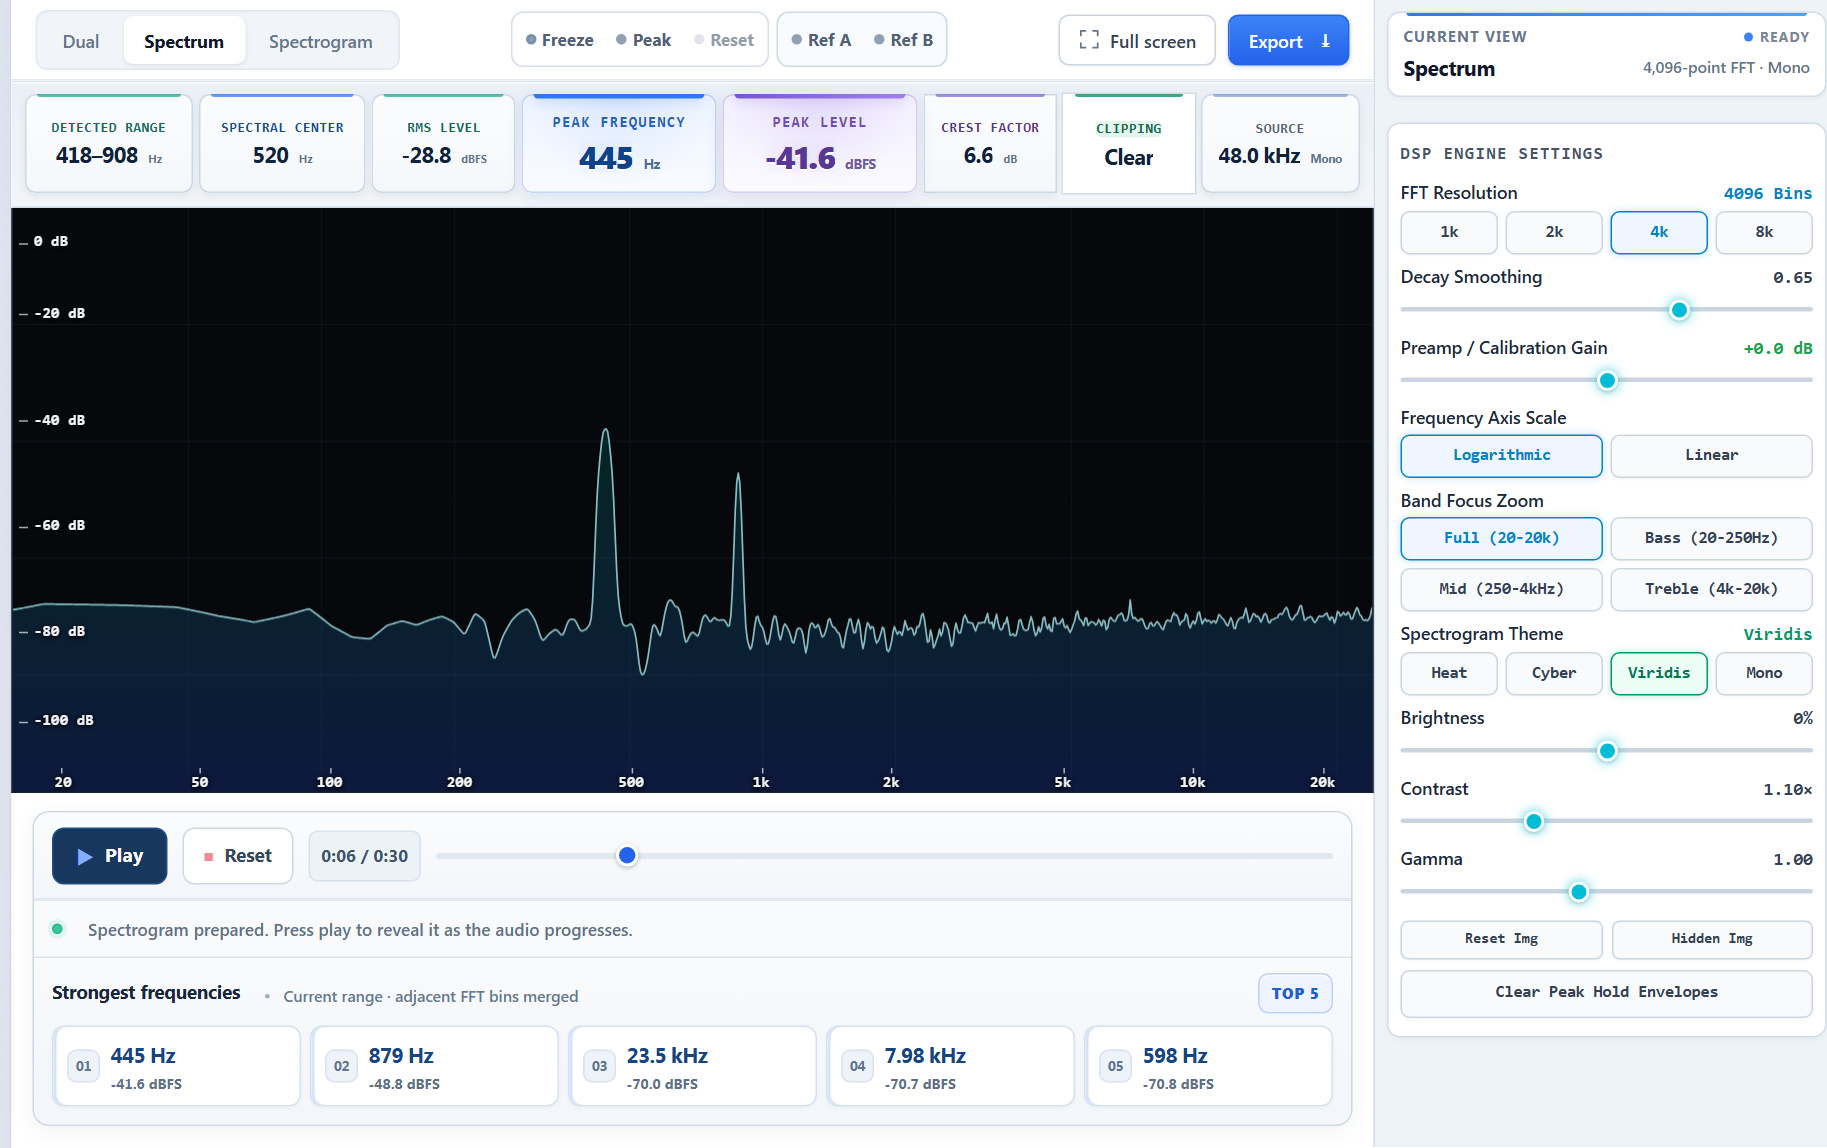Zoom to Mid (250-4kHz) band

1501,589
